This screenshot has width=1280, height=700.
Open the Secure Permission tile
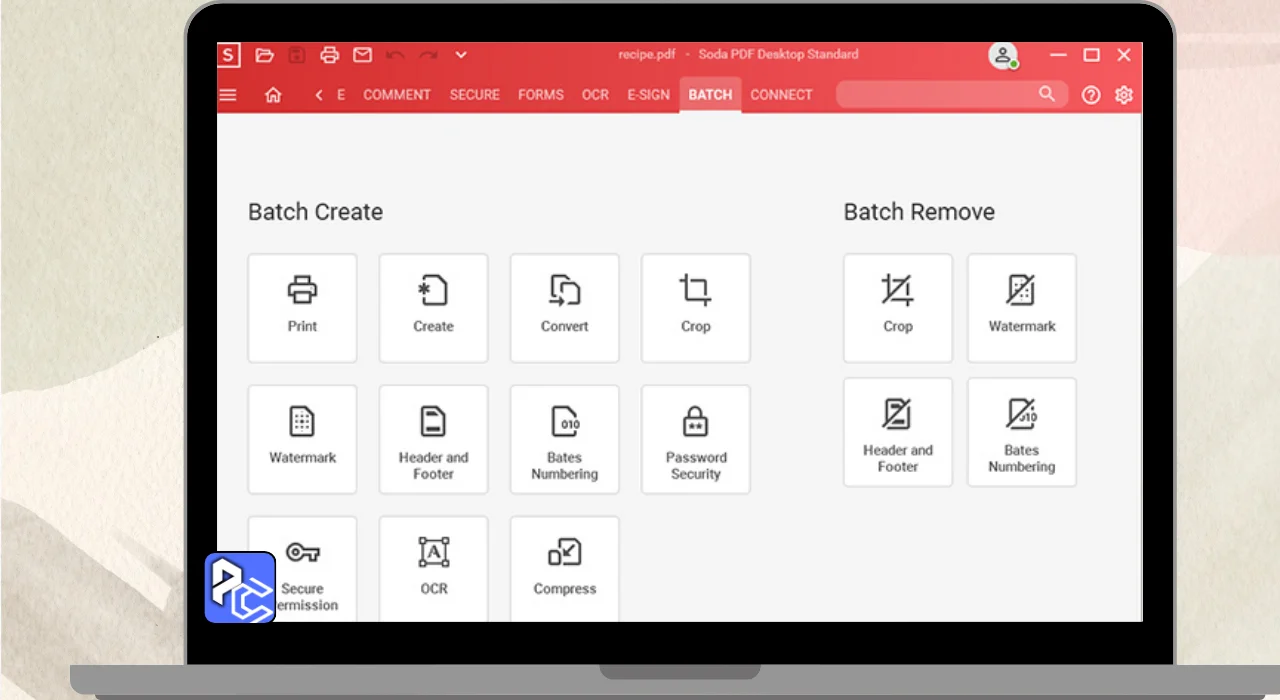302,569
